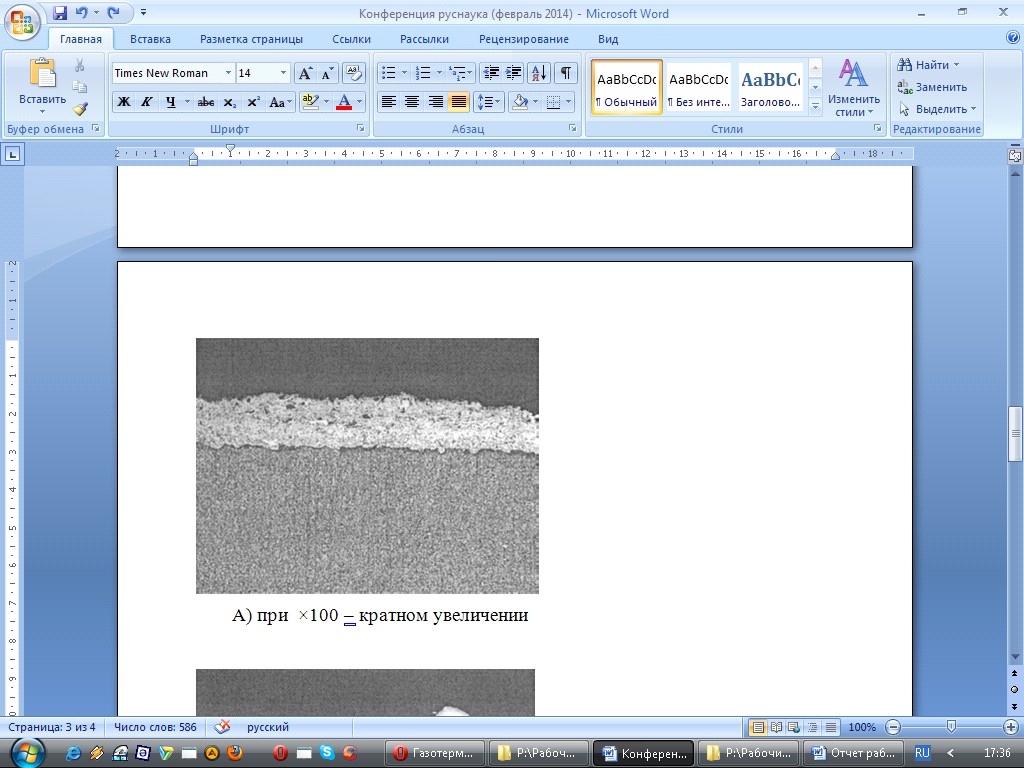This screenshot has height=768, width=1024.
Task: Toggle Justify alignment button
Action: (458, 102)
